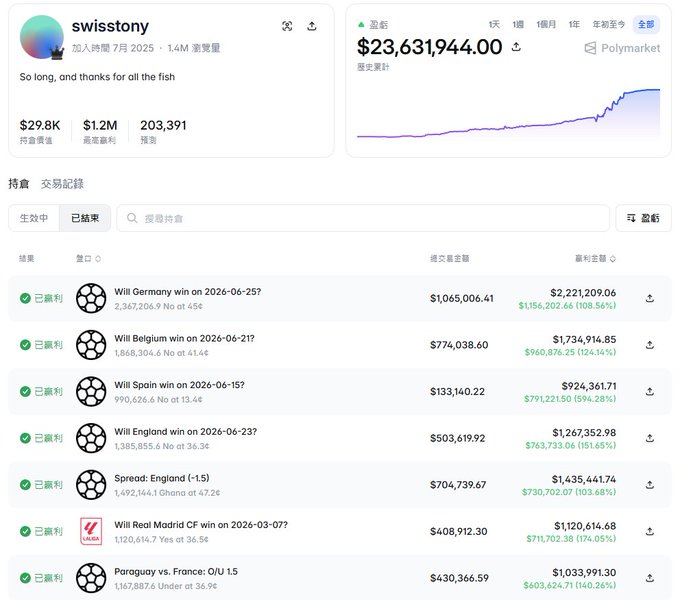Screen dimensions: 680x600
Task: Share the Spread: England (-1.5) position
Action: point(649,485)
